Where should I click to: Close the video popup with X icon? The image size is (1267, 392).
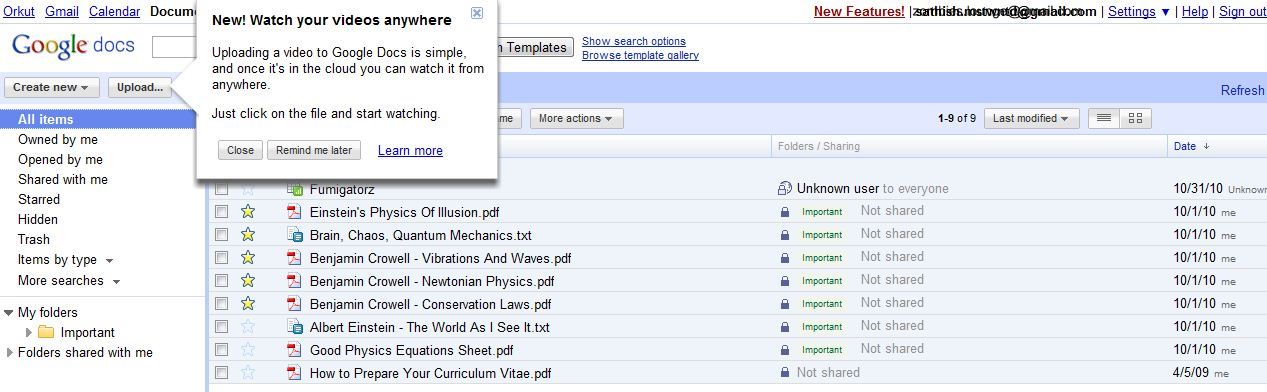click(477, 13)
